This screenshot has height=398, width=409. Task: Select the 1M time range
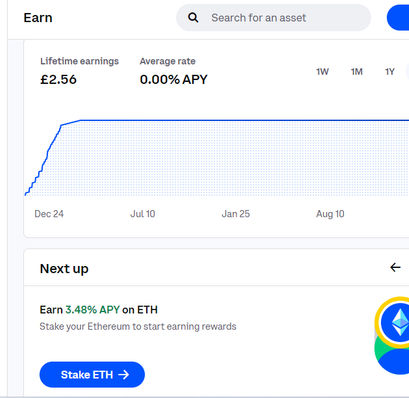(357, 72)
